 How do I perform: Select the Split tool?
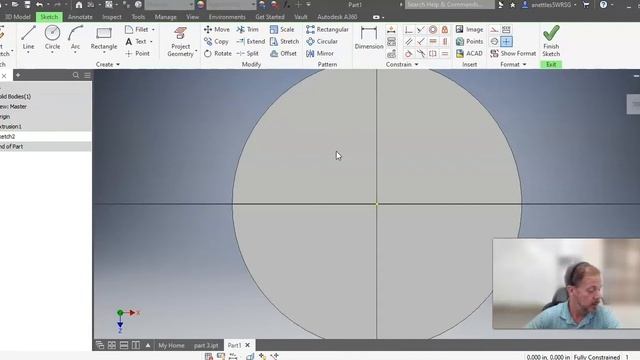(x=248, y=53)
